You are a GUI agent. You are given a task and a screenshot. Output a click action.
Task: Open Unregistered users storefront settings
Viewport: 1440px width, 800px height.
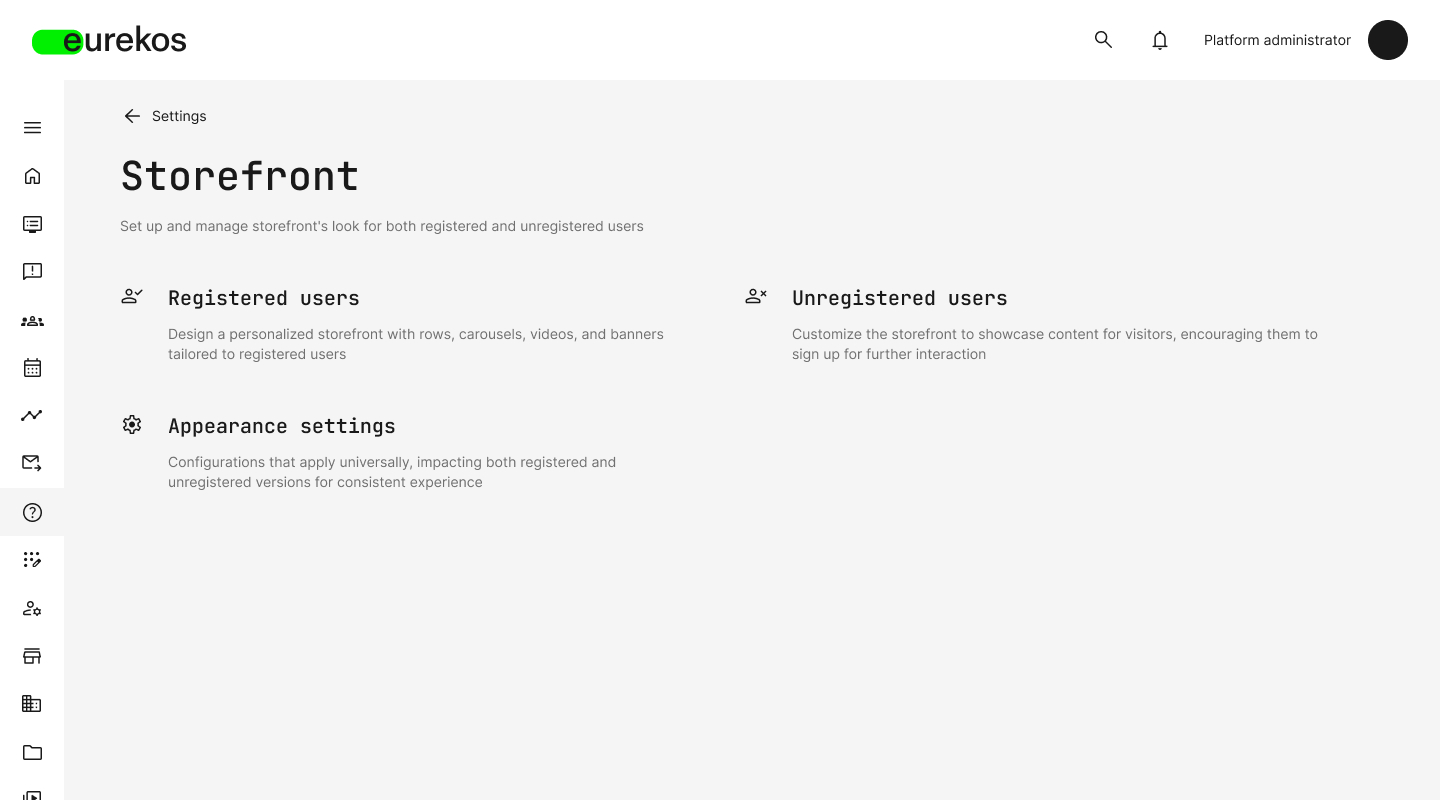click(x=899, y=298)
